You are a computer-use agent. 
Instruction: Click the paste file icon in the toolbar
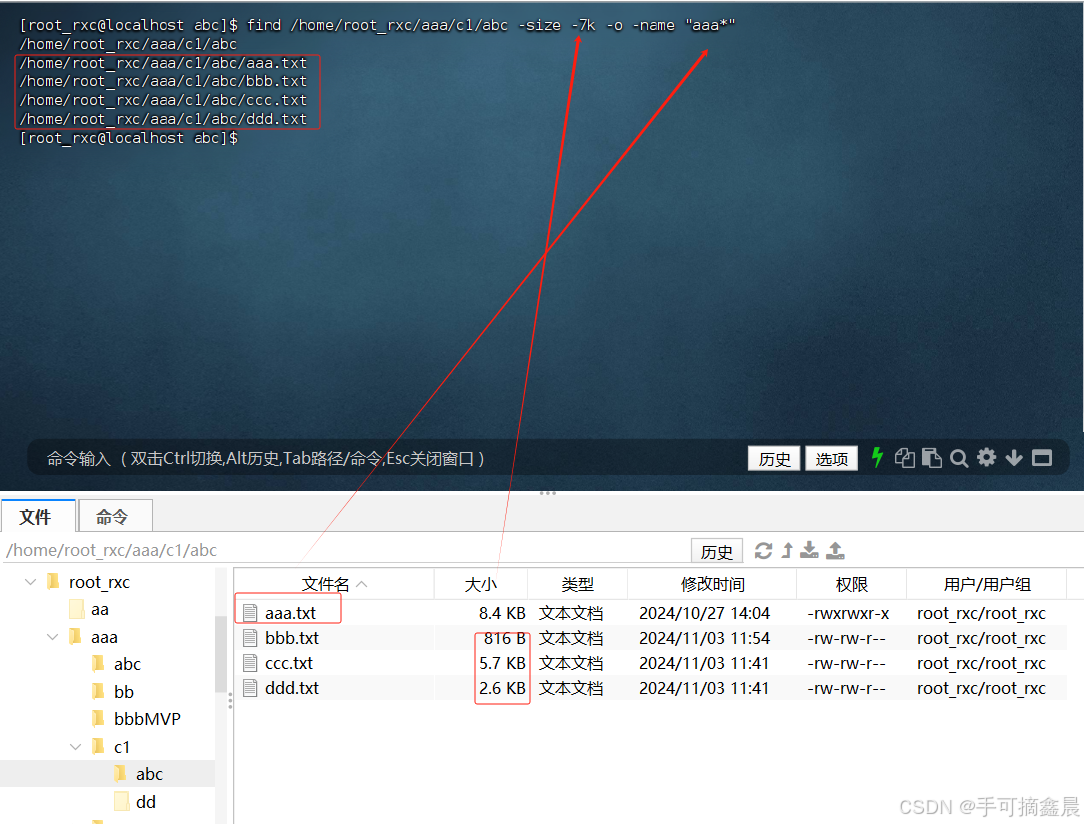click(x=931, y=457)
